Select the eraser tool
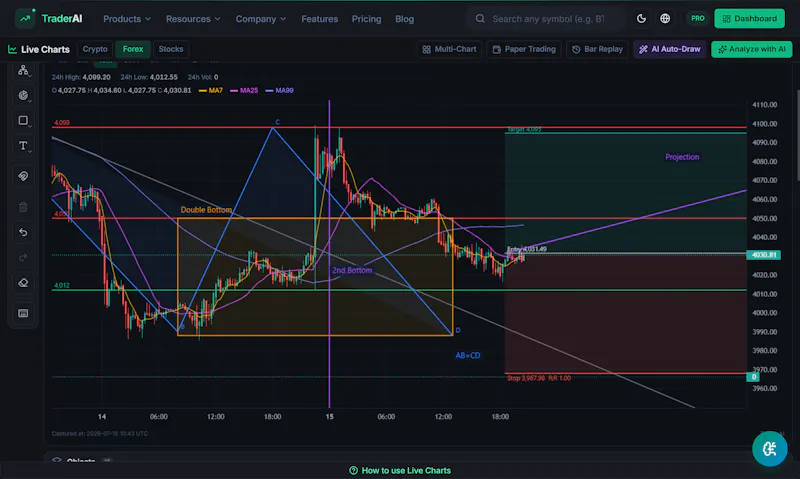The width and height of the screenshot is (800, 479). 23,283
